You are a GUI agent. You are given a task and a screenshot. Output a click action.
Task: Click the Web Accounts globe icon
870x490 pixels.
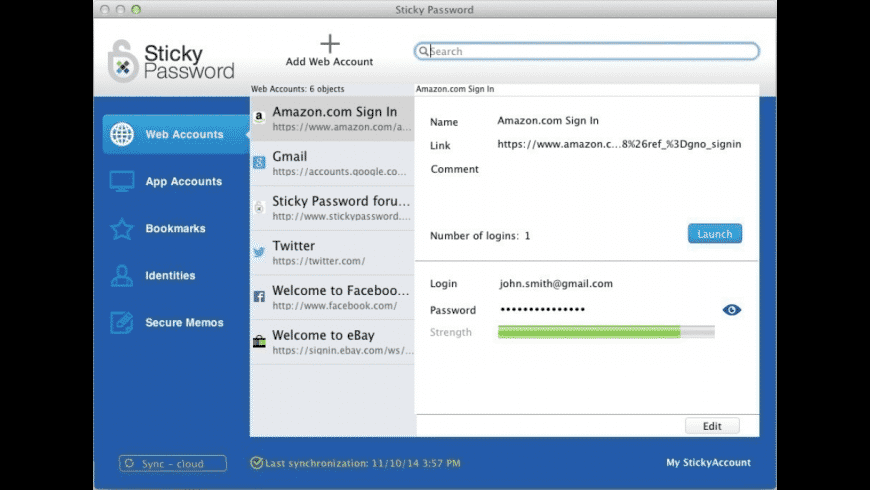(x=122, y=134)
